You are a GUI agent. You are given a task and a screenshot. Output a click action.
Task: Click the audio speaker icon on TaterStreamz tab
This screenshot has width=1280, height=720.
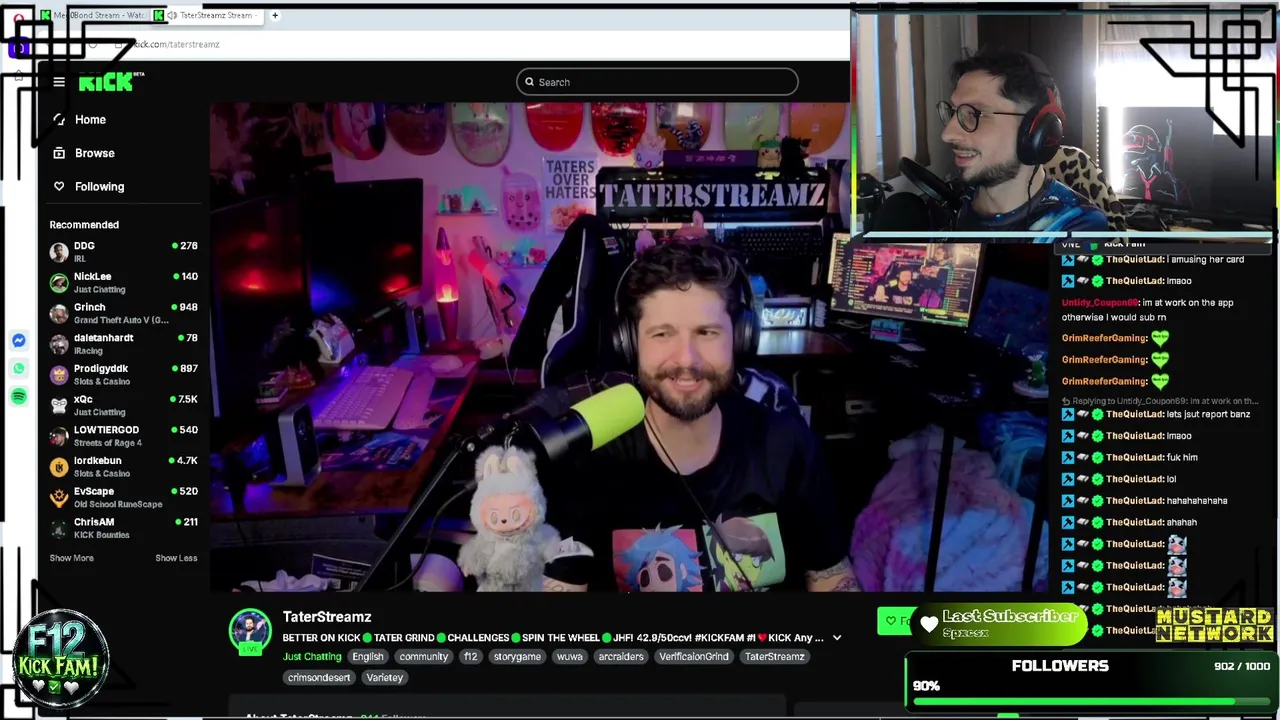172,16
